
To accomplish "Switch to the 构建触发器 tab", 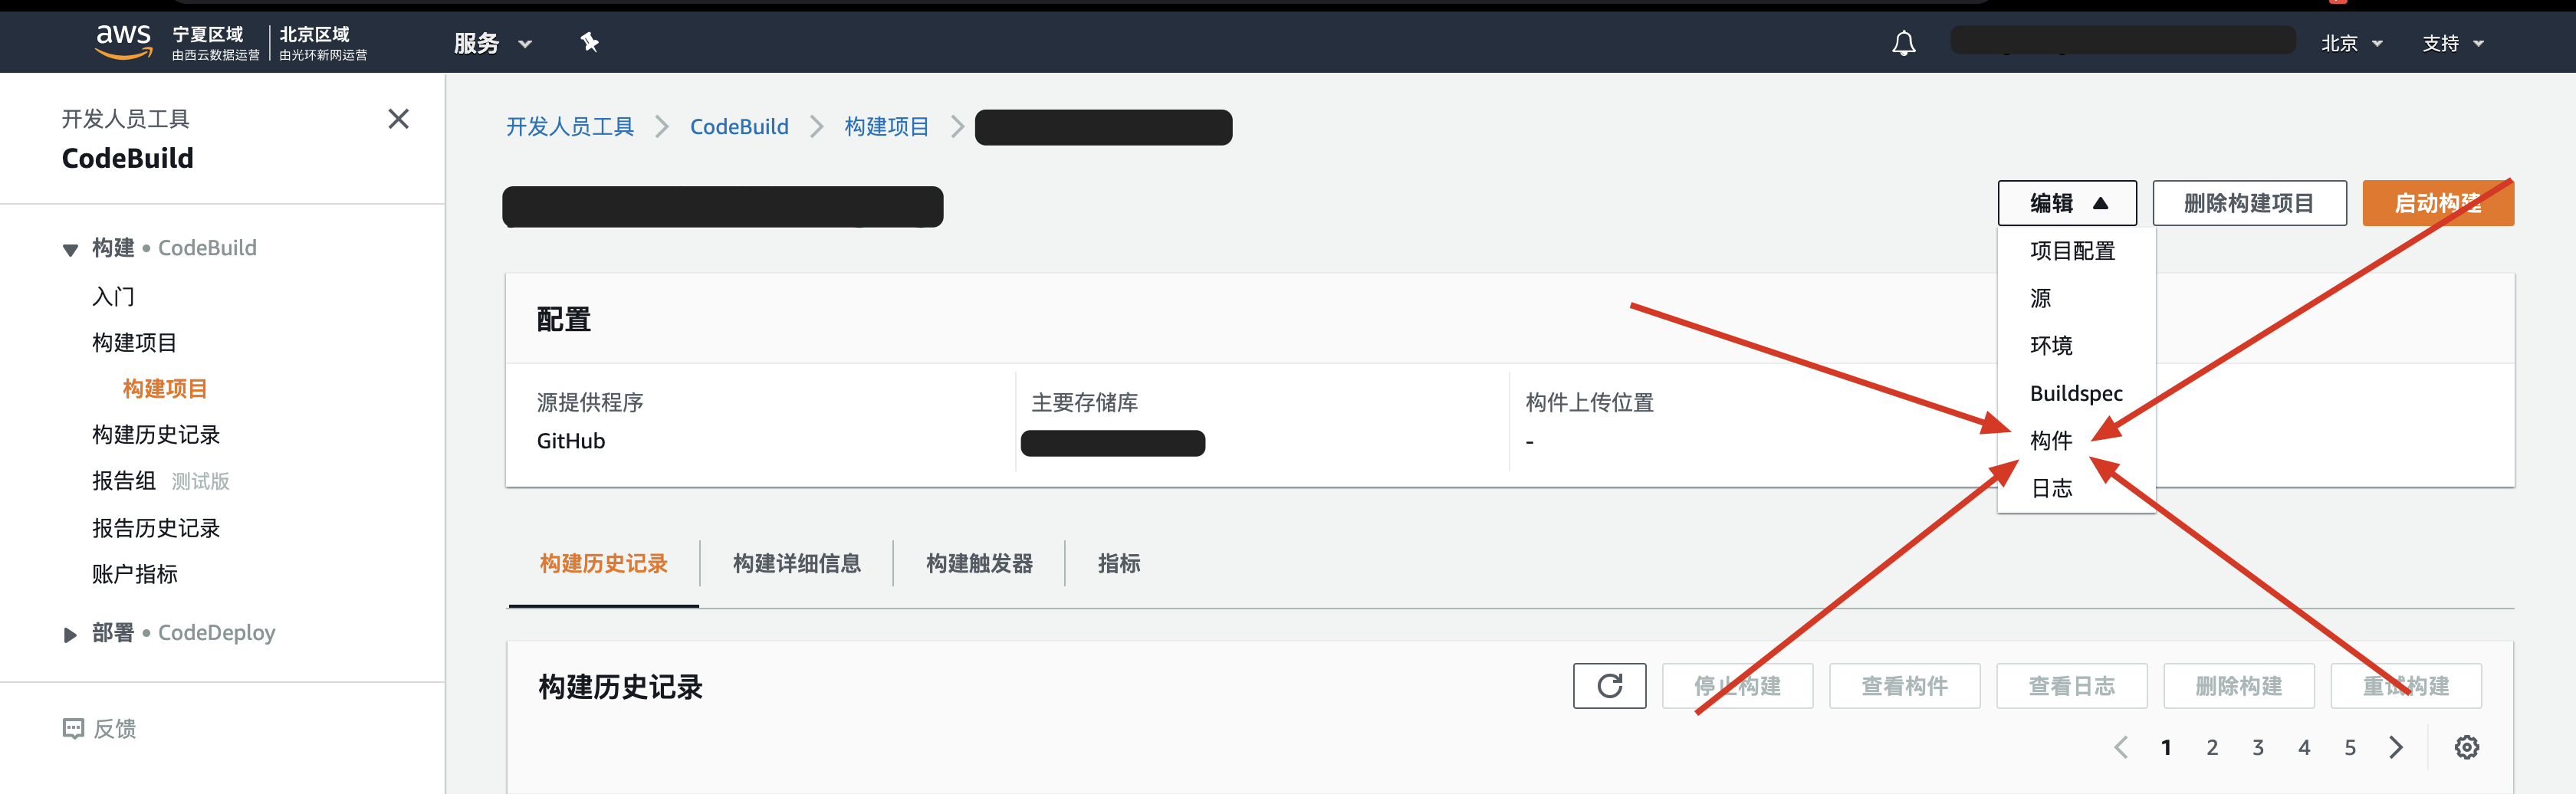I will tap(979, 563).
